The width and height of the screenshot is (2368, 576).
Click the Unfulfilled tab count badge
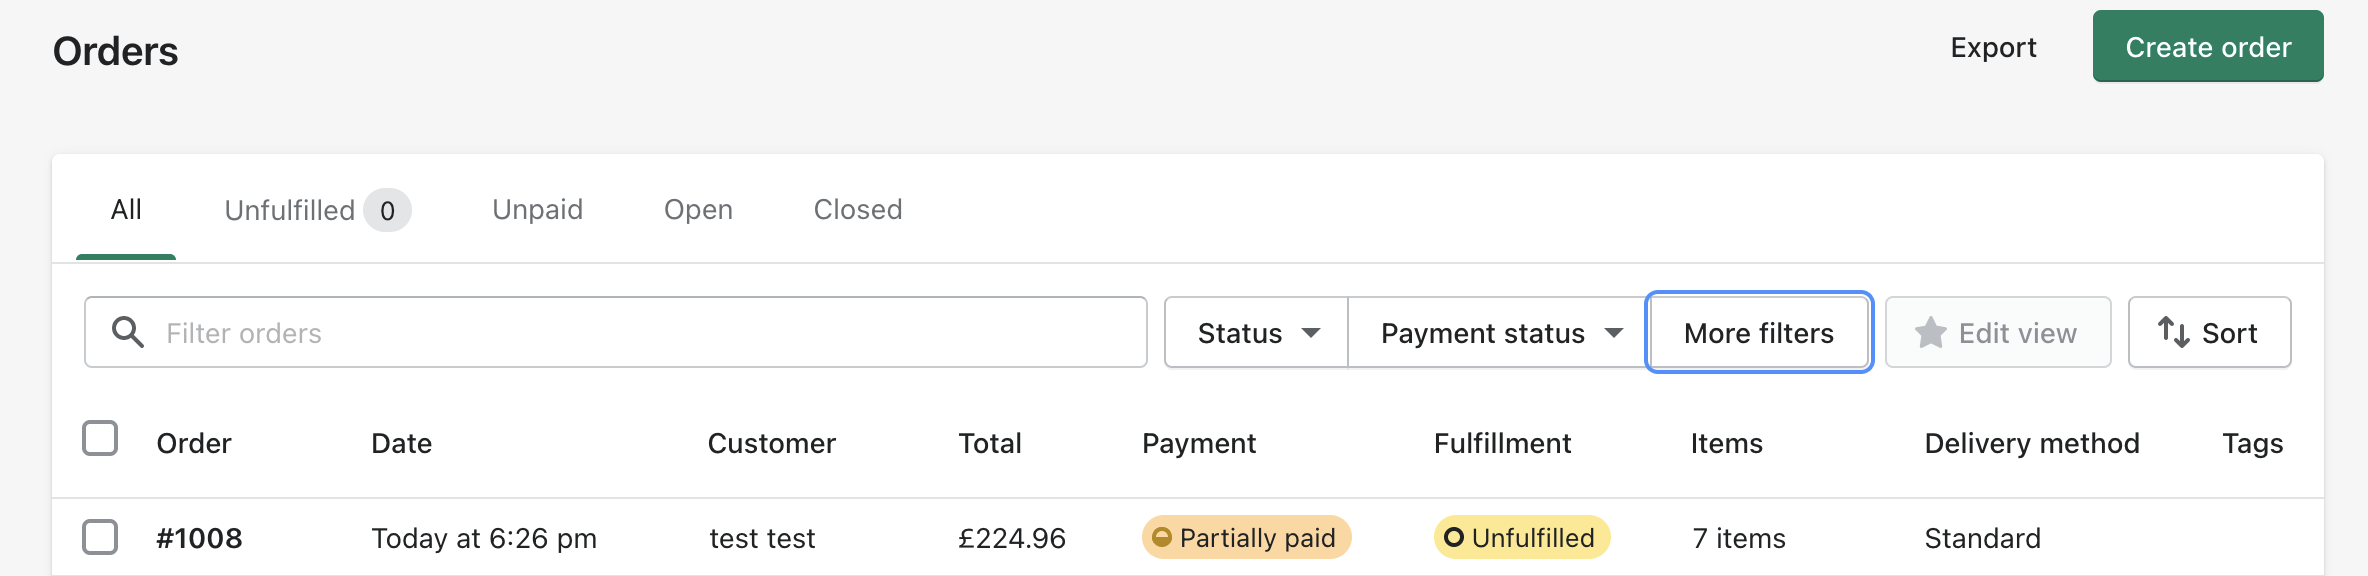pos(387,211)
